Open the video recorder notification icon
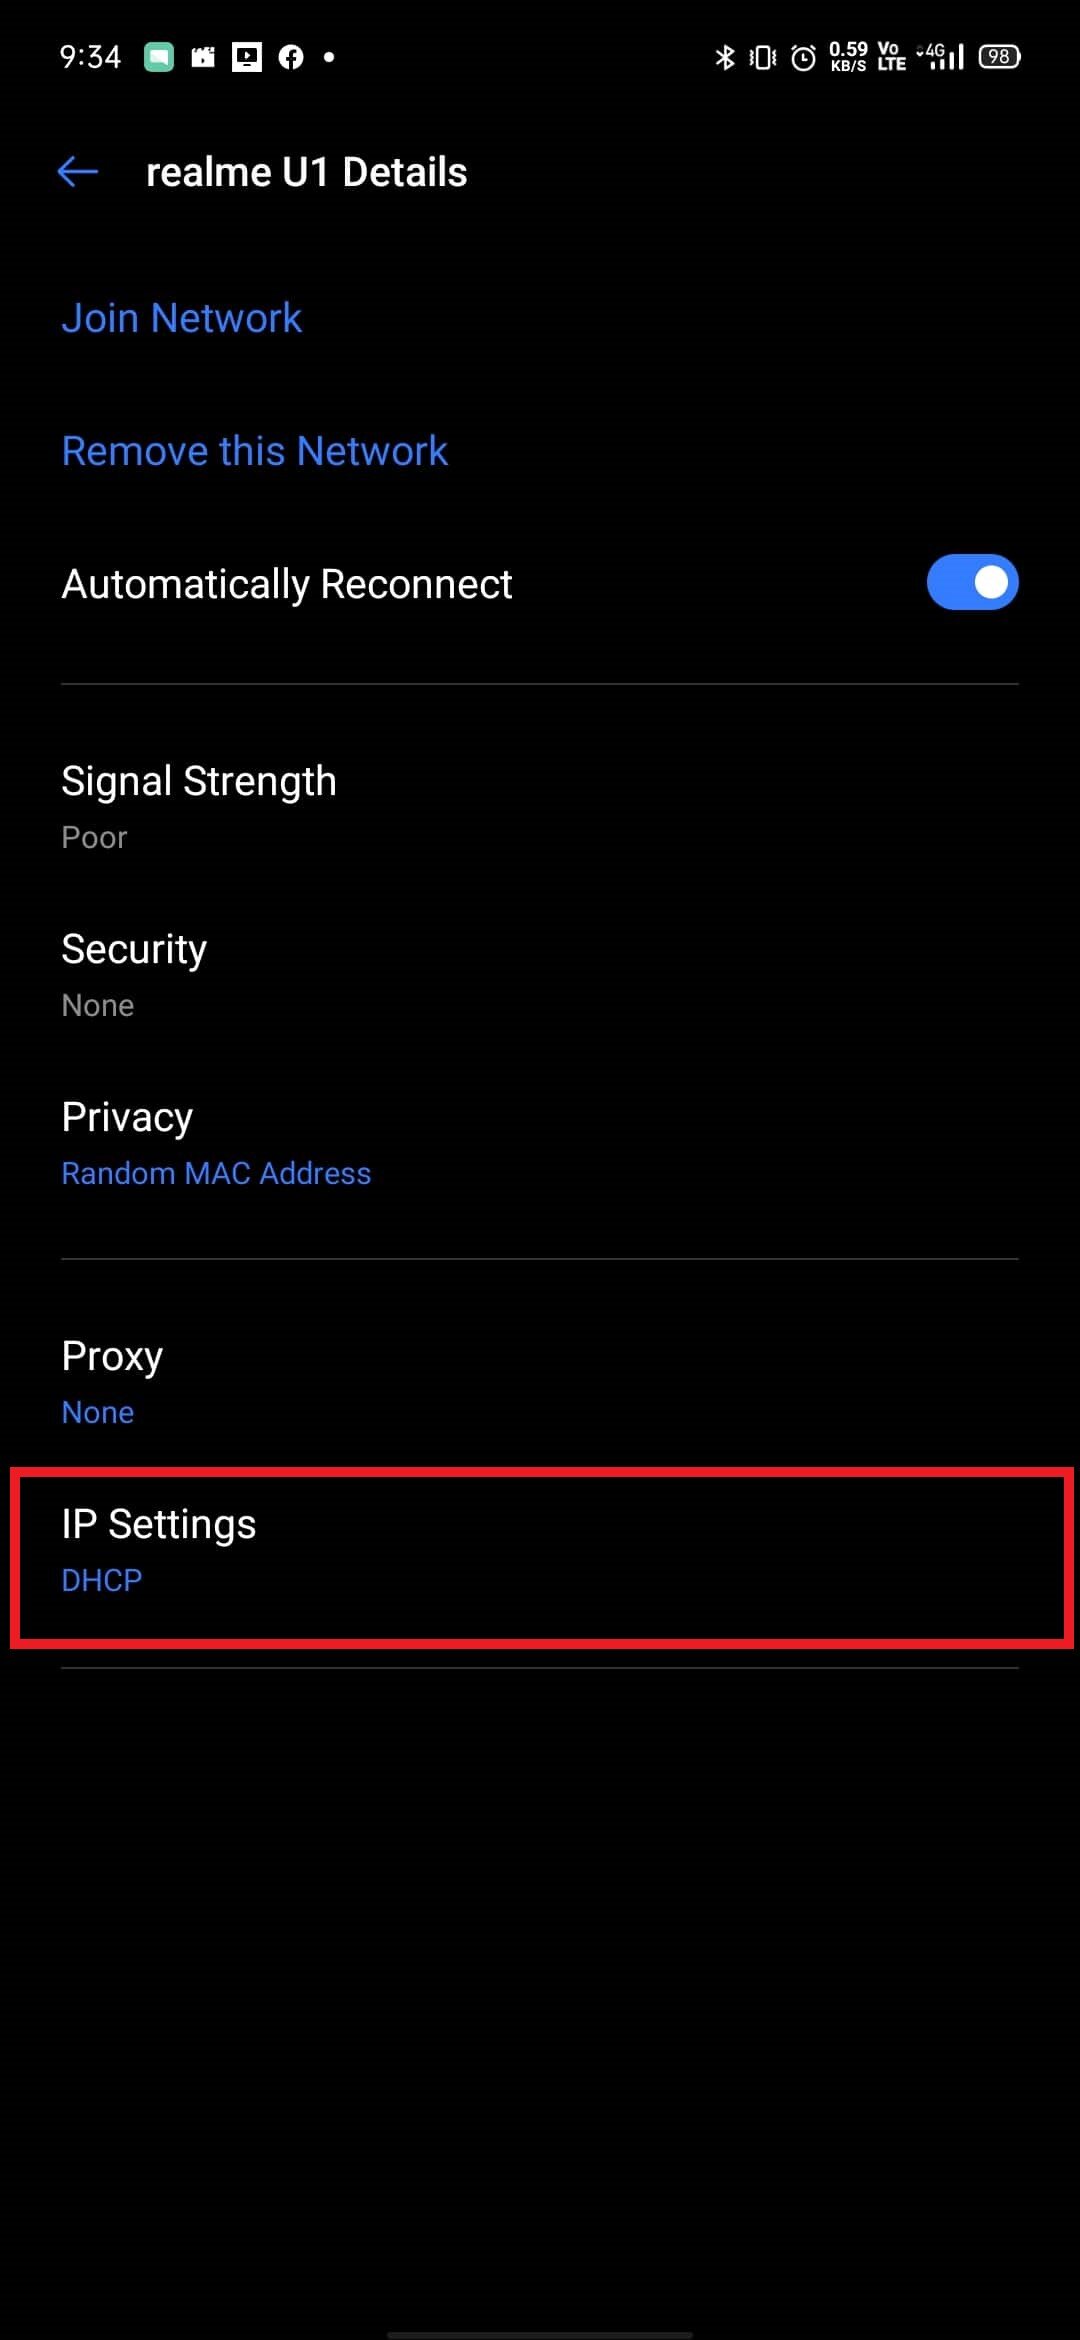Screen dimensions: 1080x2340 coord(203,57)
